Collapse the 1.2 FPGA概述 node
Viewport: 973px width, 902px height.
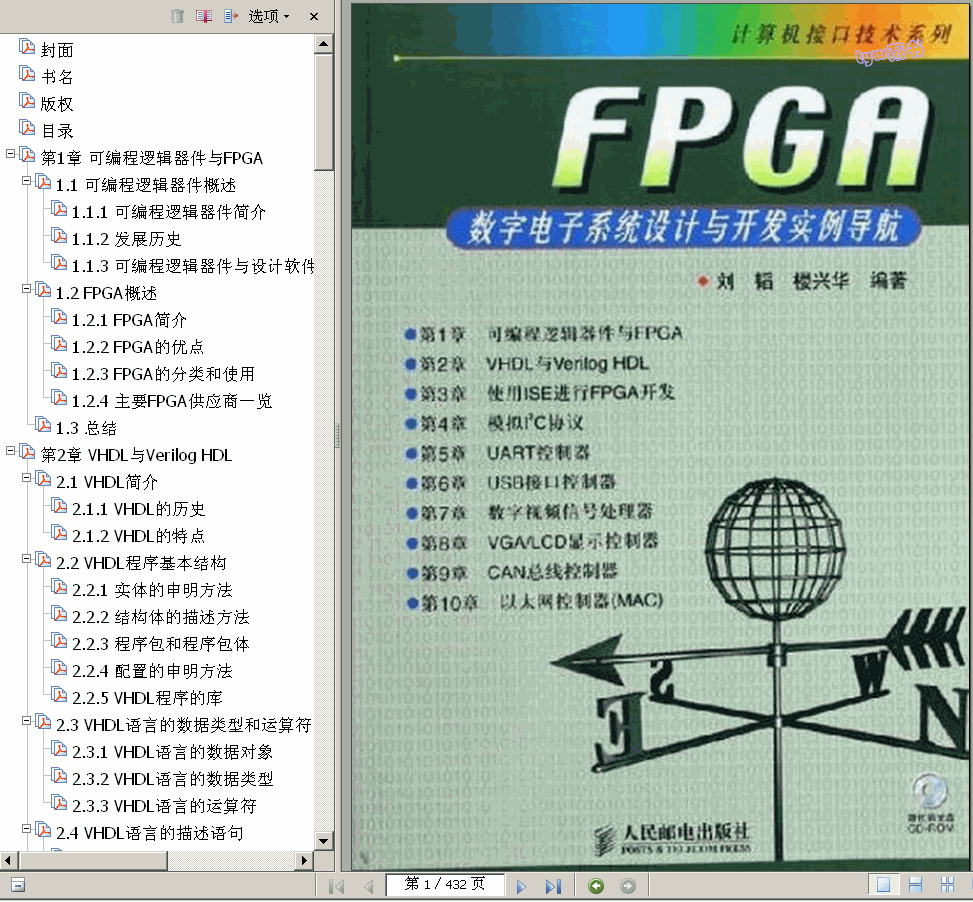tap(26, 288)
